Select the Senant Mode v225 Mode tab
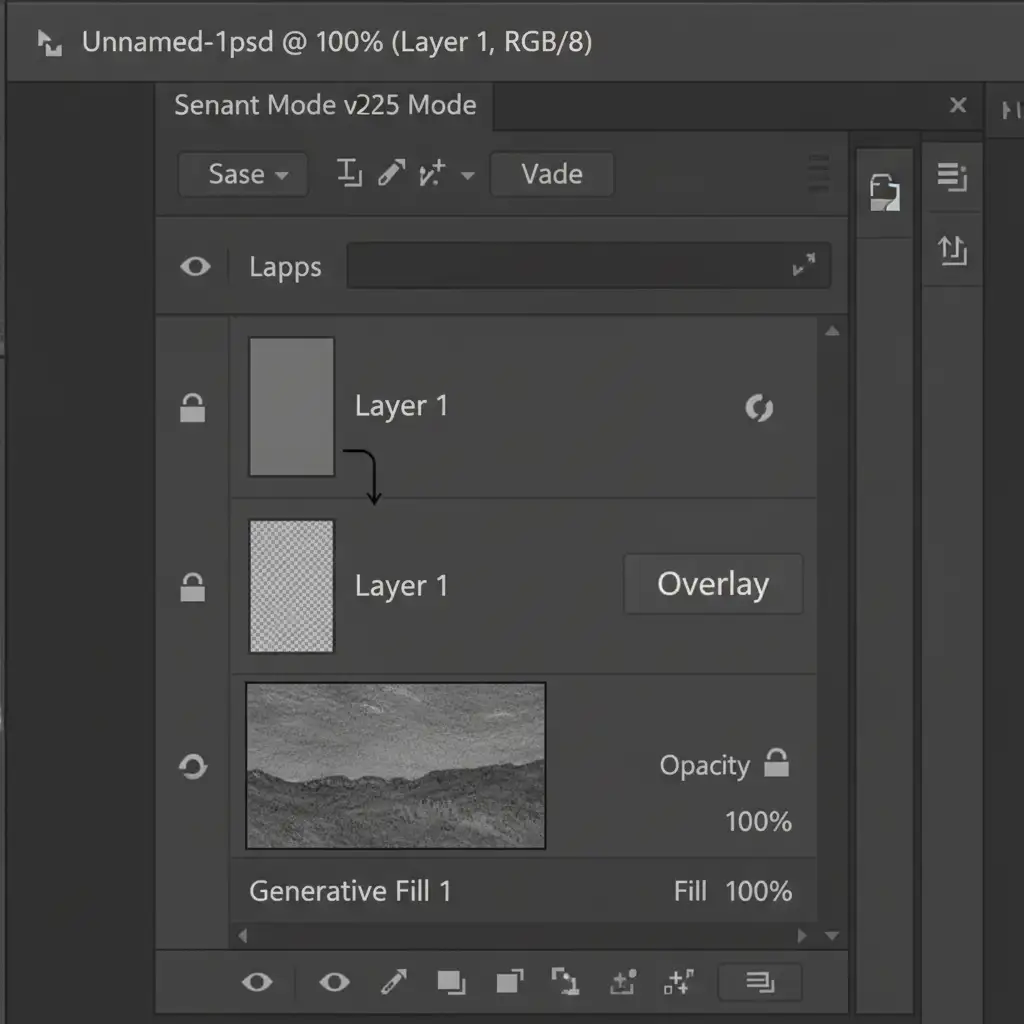The height and width of the screenshot is (1024, 1024). point(325,105)
